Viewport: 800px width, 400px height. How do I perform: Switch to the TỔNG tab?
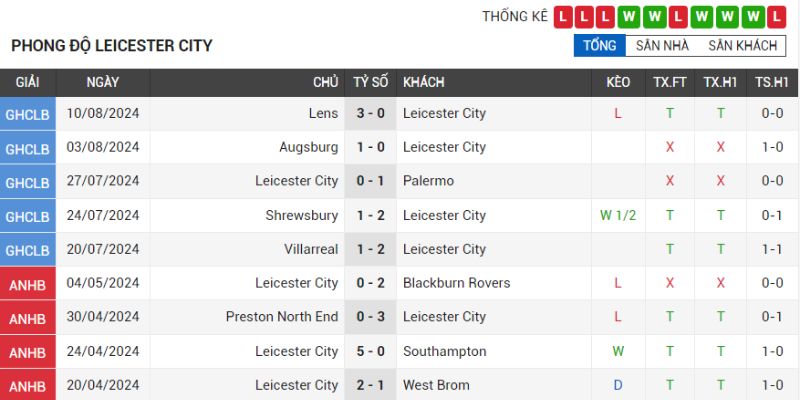[599, 46]
